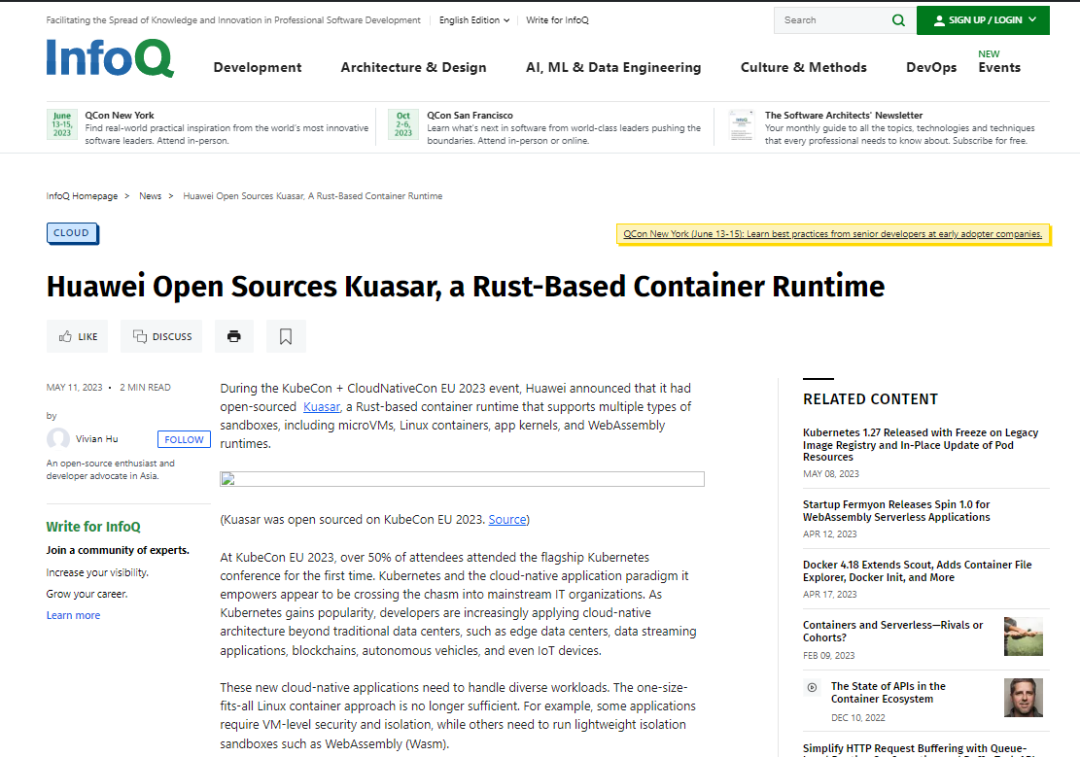Expand the Sign Up / Login menu
Viewport: 1080px width, 757px height.
983,20
